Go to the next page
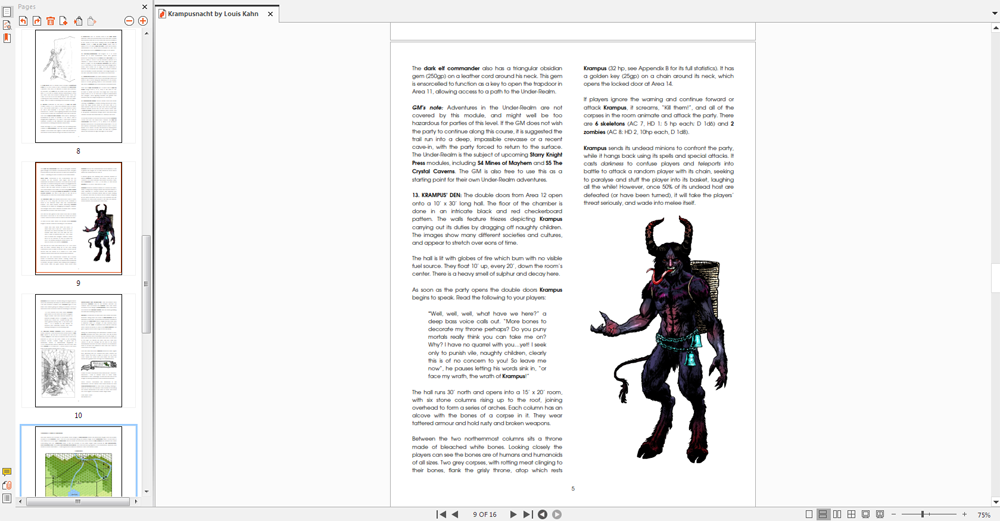1000x521 pixels. (x=513, y=514)
